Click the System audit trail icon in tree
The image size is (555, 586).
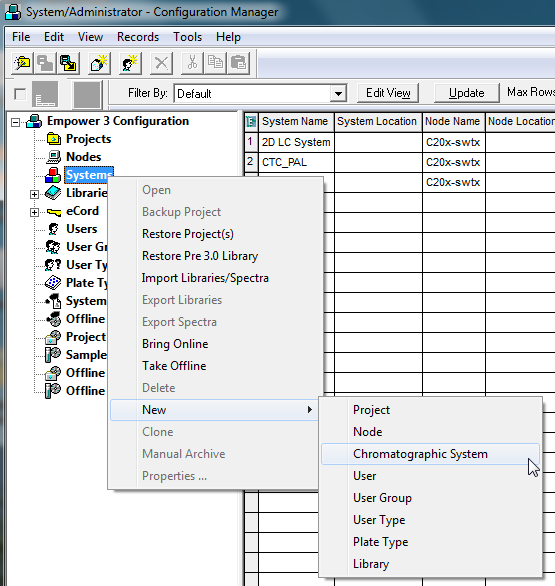[53, 300]
